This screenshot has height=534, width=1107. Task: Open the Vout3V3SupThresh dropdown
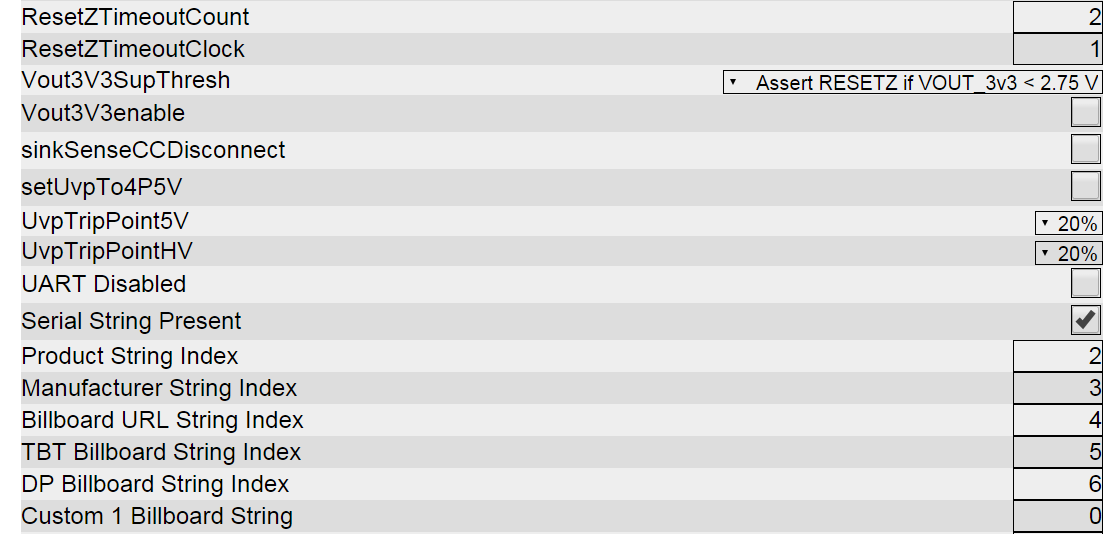[x=913, y=82]
